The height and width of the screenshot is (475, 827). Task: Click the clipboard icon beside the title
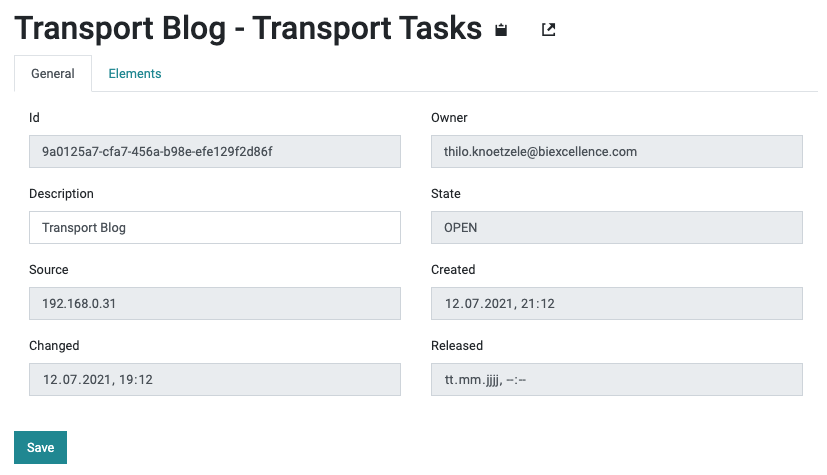[x=501, y=30]
